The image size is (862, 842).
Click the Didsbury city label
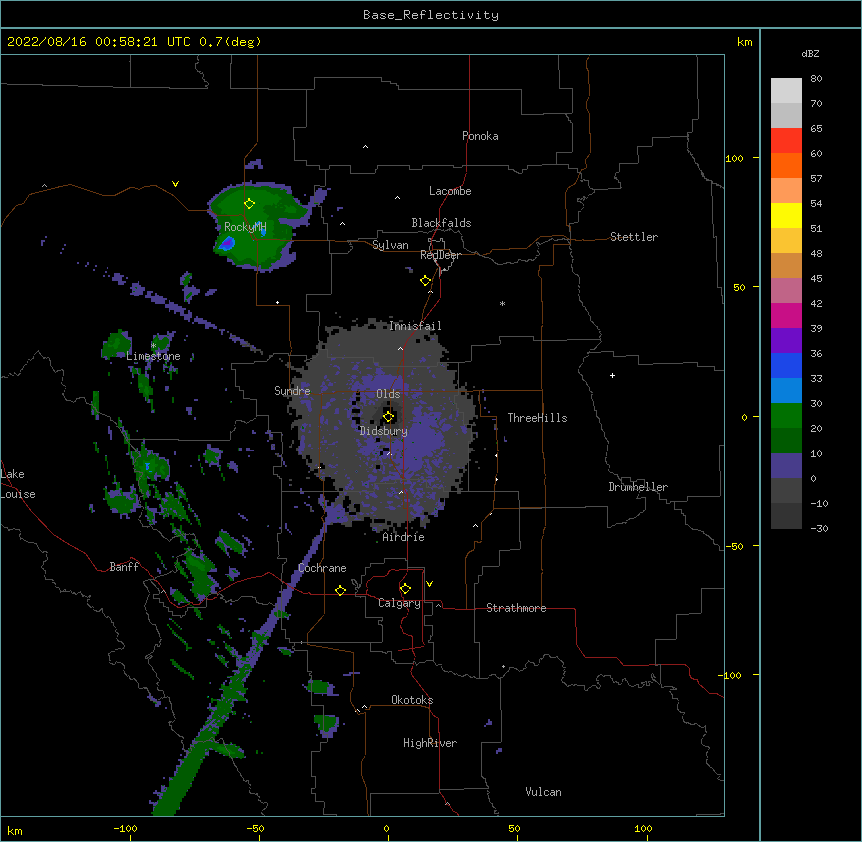(x=384, y=431)
